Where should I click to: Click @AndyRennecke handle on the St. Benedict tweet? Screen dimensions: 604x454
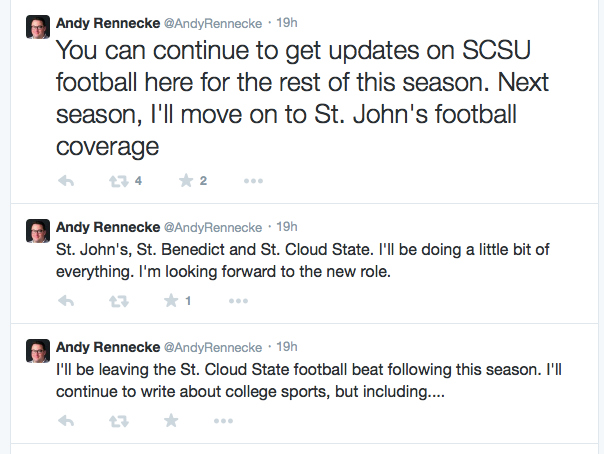[x=217, y=227]
